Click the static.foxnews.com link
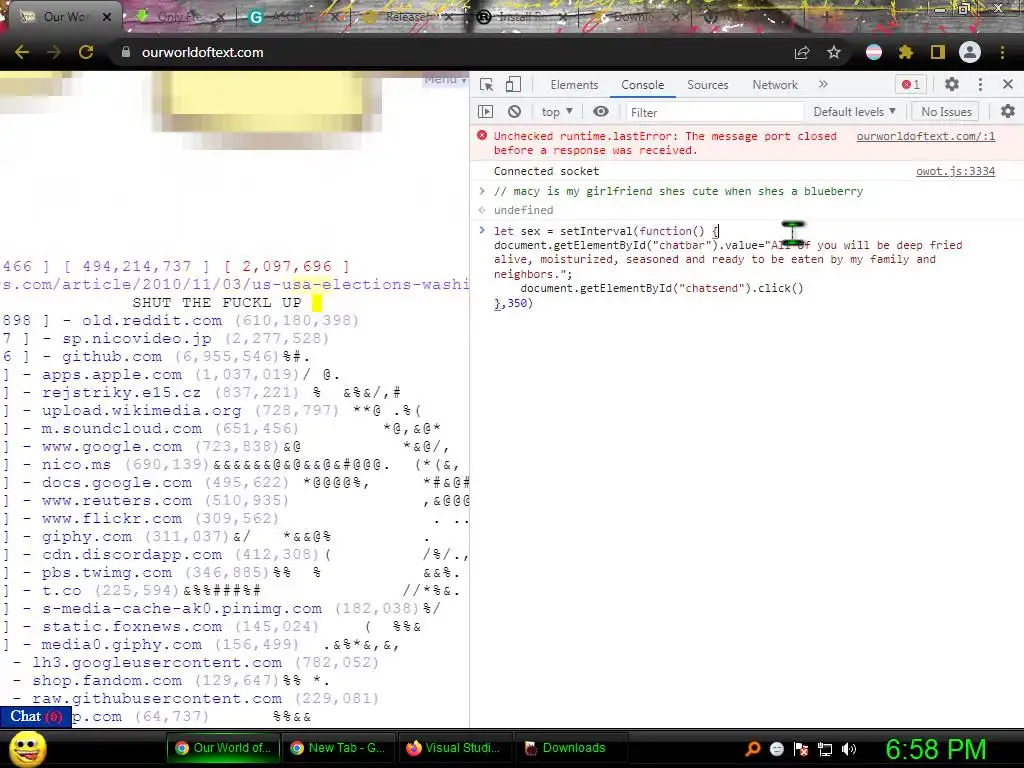This screenshot has height=768, width=1024. [x=132, y=627]
